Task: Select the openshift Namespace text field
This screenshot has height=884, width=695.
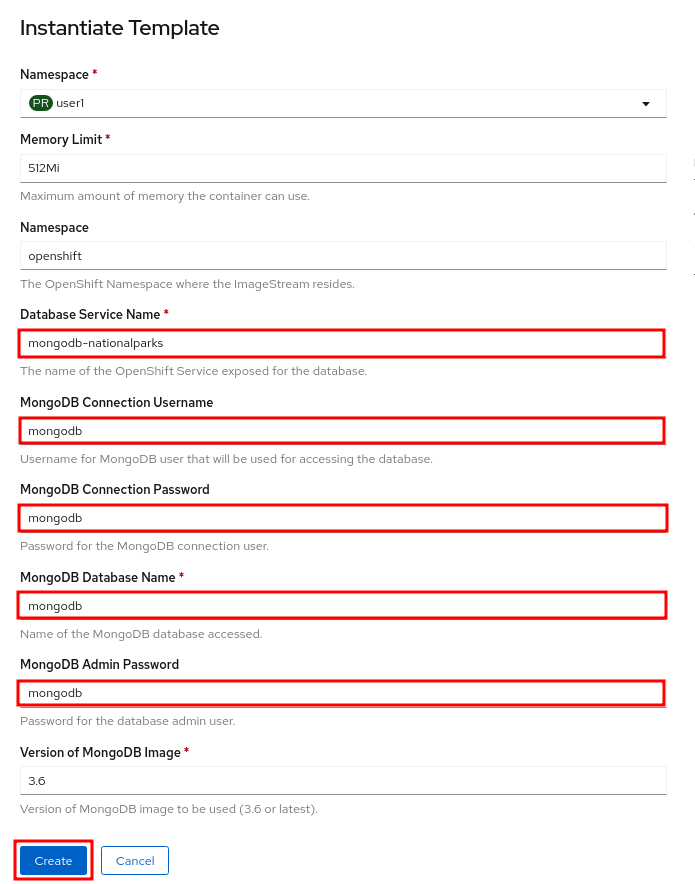Action: (343, 255)
